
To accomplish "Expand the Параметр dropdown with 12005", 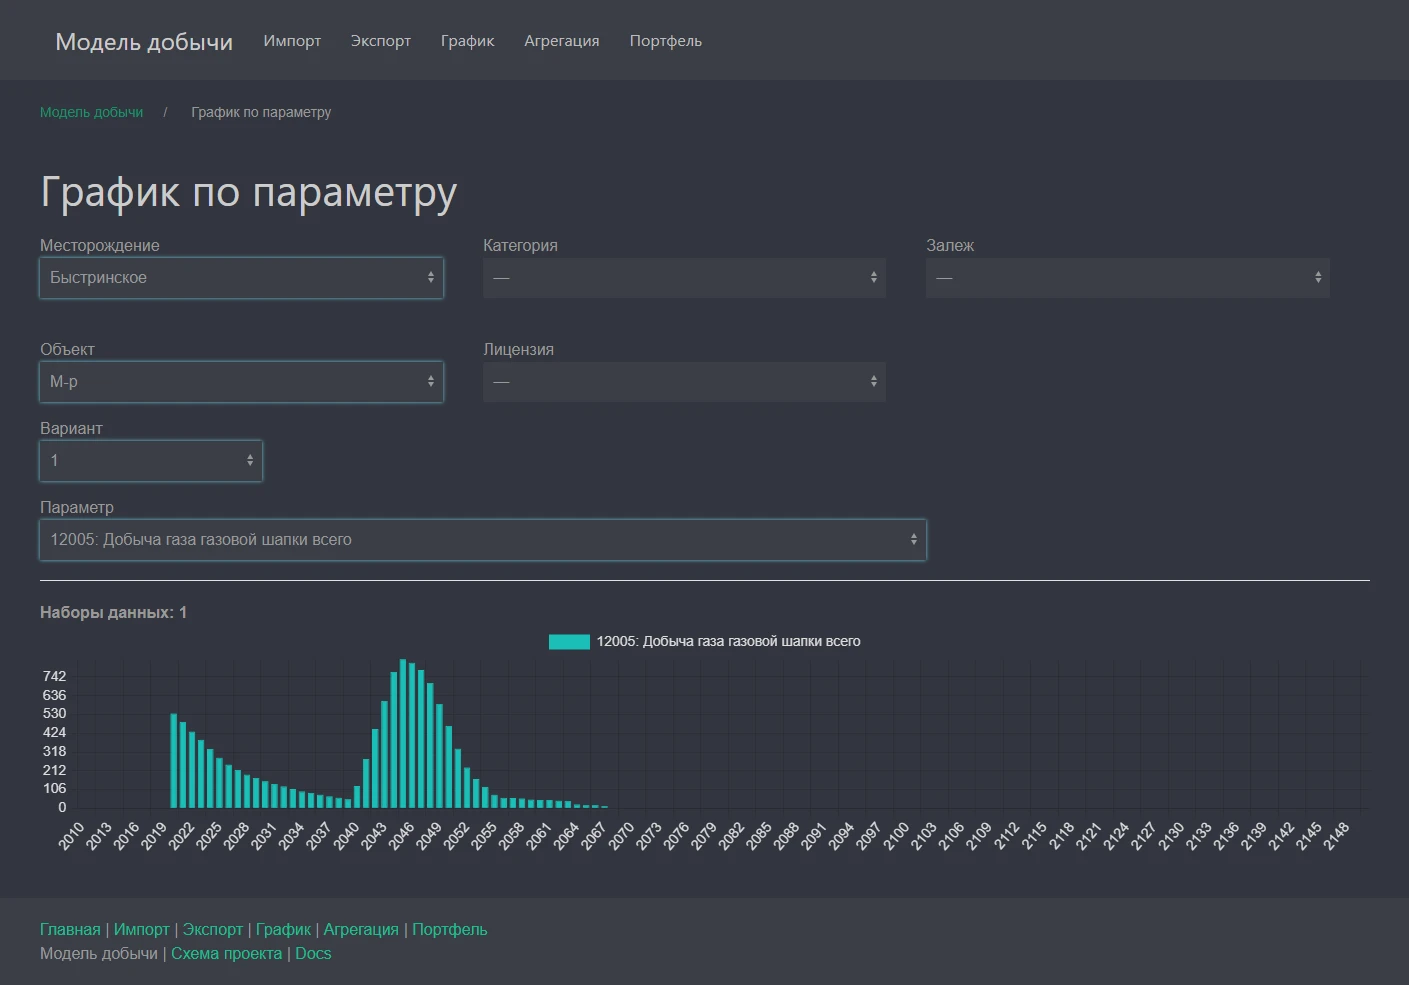I will click(483, 540).
